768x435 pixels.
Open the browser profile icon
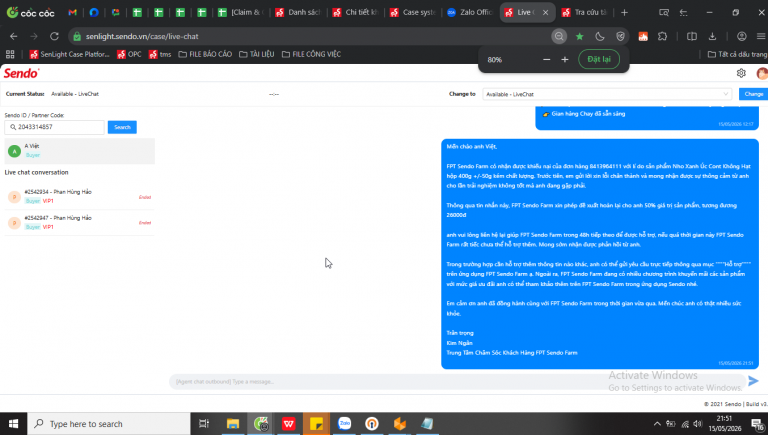click(742, 36)
